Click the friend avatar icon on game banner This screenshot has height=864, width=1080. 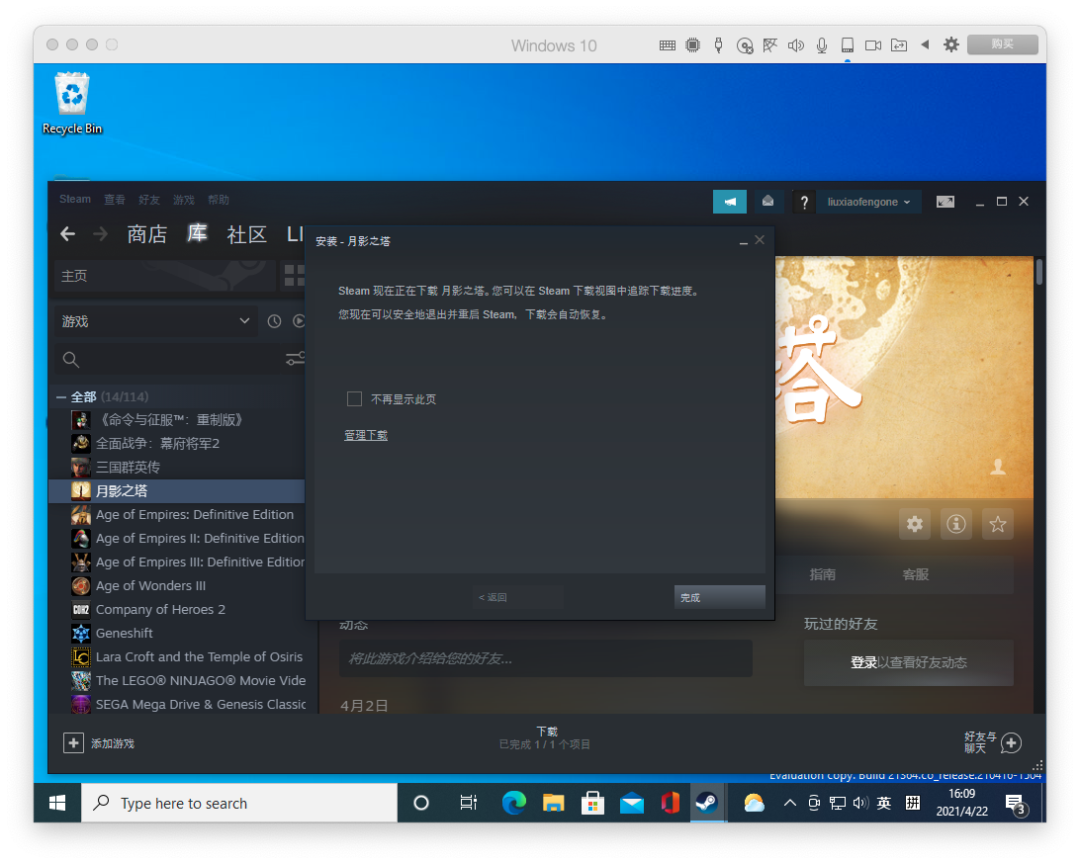click(x=998, y=467)
